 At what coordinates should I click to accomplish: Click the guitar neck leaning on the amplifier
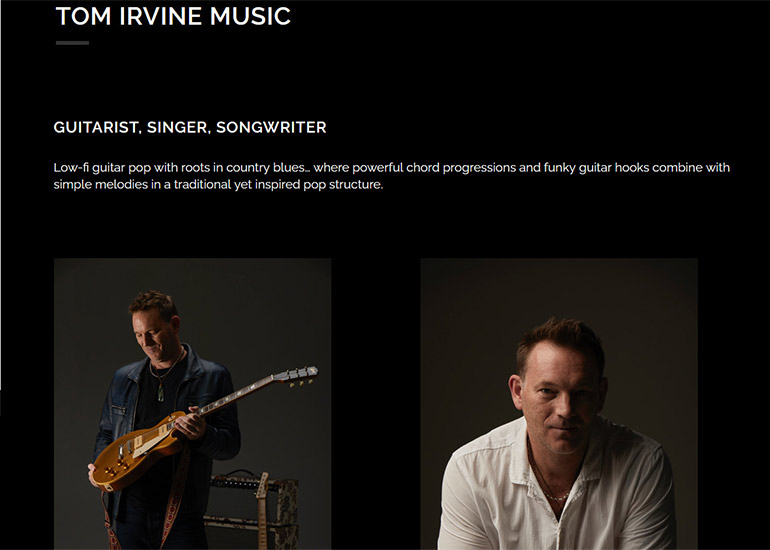[x=263, y=511]
